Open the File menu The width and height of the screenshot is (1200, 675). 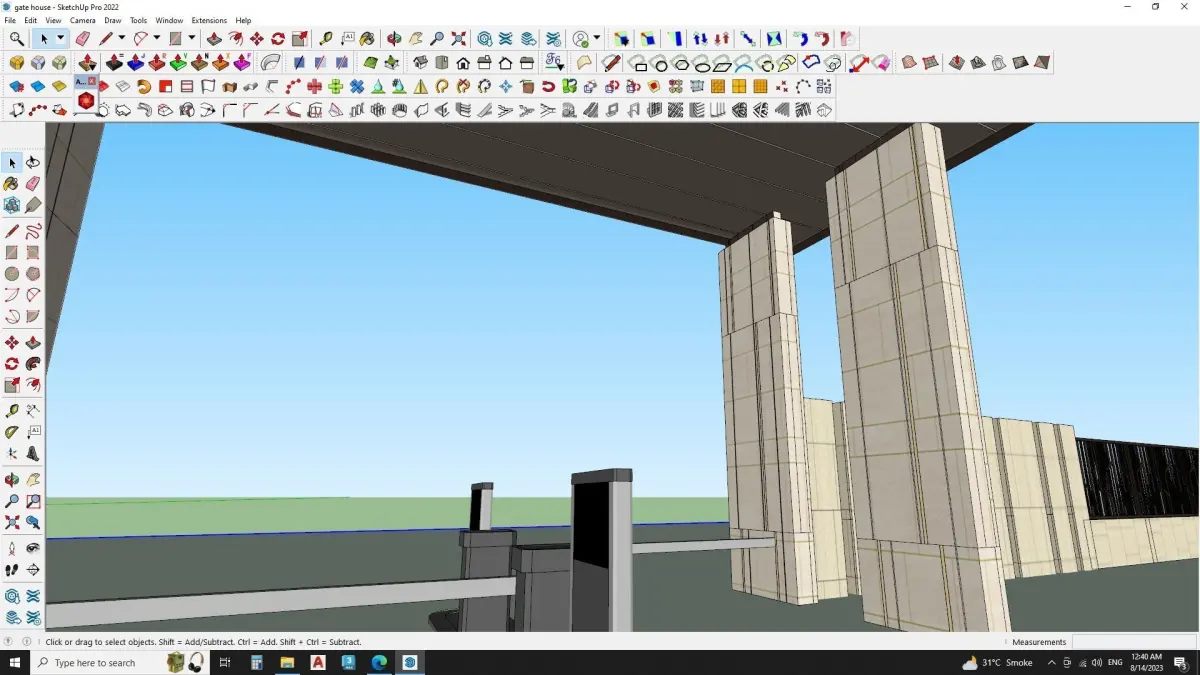point(10,20)
